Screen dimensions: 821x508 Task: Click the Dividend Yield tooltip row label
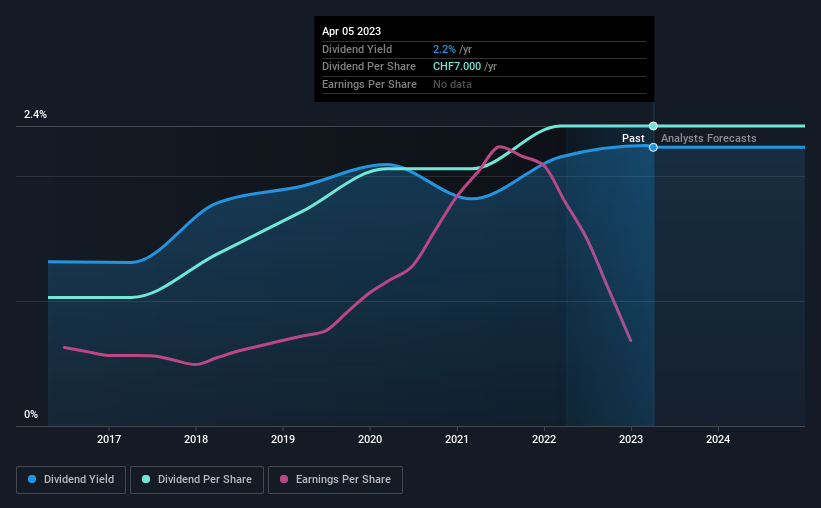pyautogui.click(x=357, y=49)
